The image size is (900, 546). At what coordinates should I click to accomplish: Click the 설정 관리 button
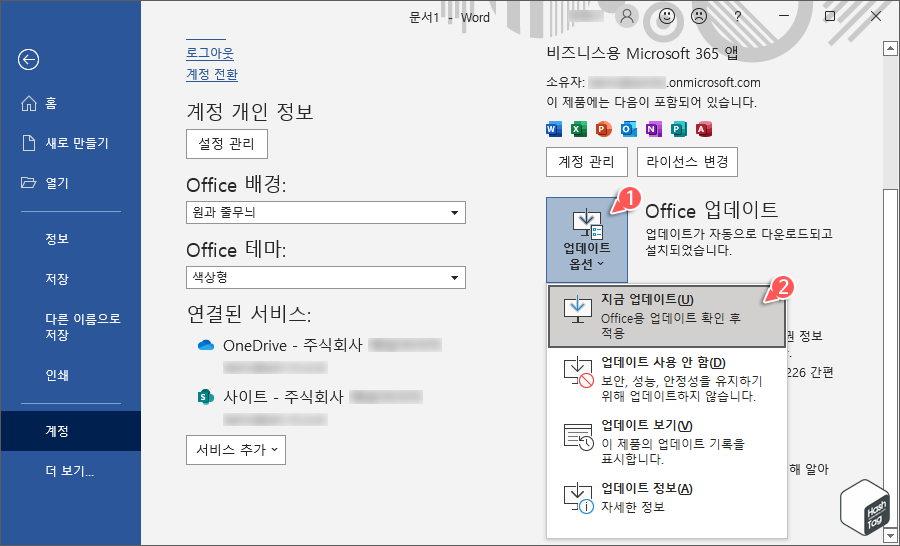coord(227,144)
